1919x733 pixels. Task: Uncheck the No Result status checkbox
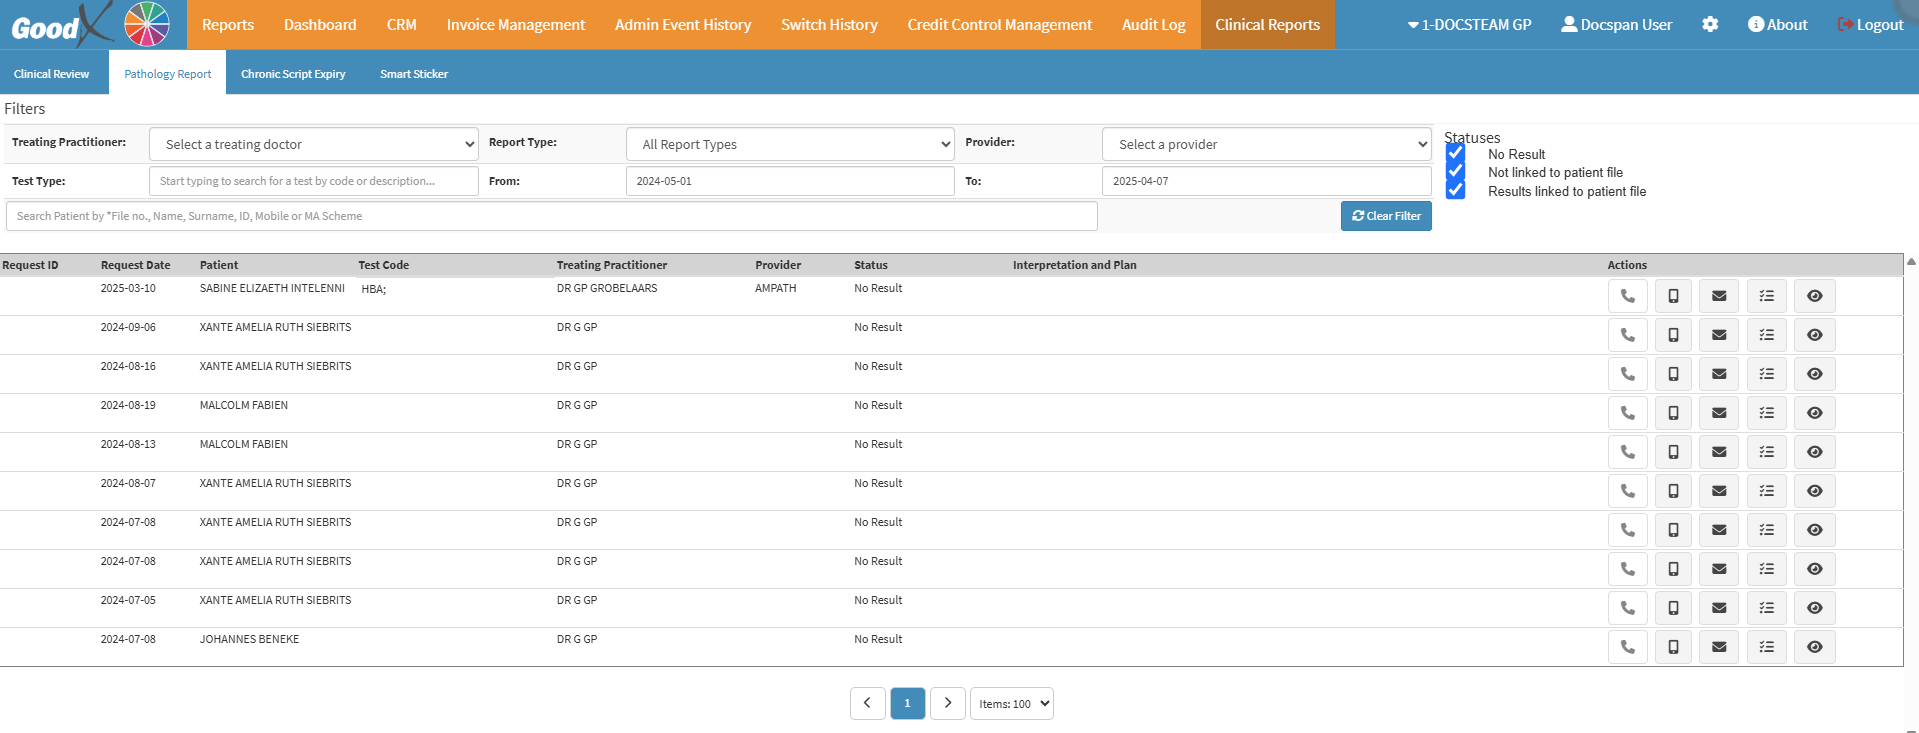(x=1456, y=154)
